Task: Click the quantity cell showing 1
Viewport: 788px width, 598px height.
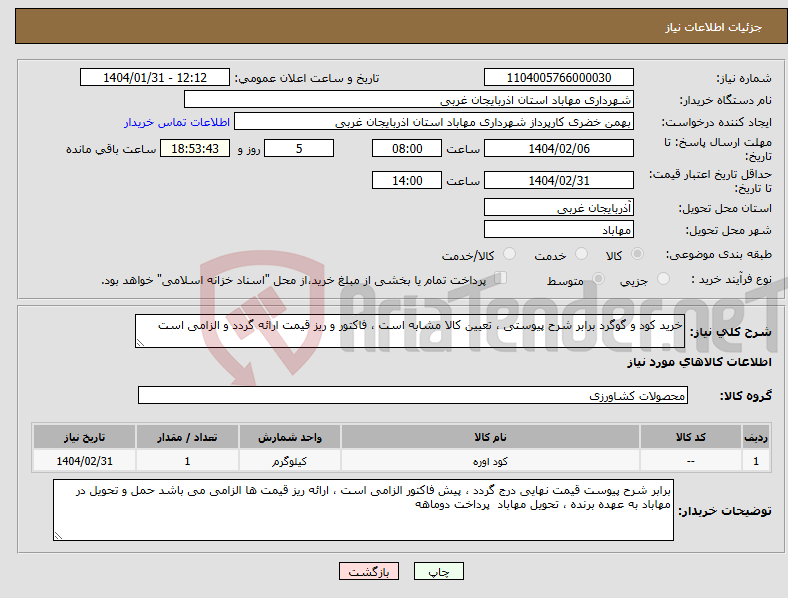Action: pos(187,461)
